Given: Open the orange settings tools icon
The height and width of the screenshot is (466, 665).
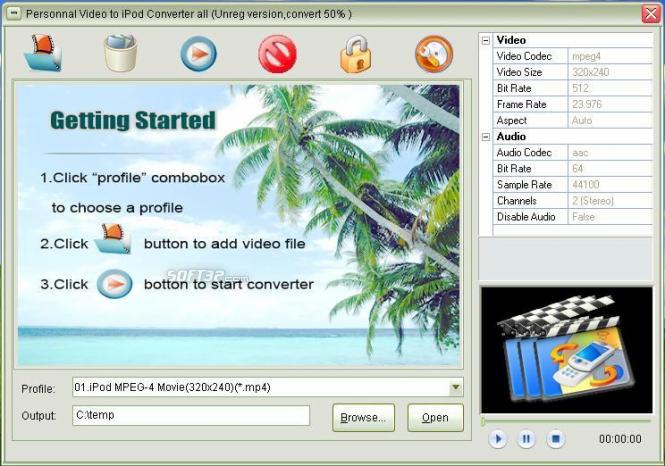Looking at the screenshot, I should pyautogui.click(x=434, y=54).
